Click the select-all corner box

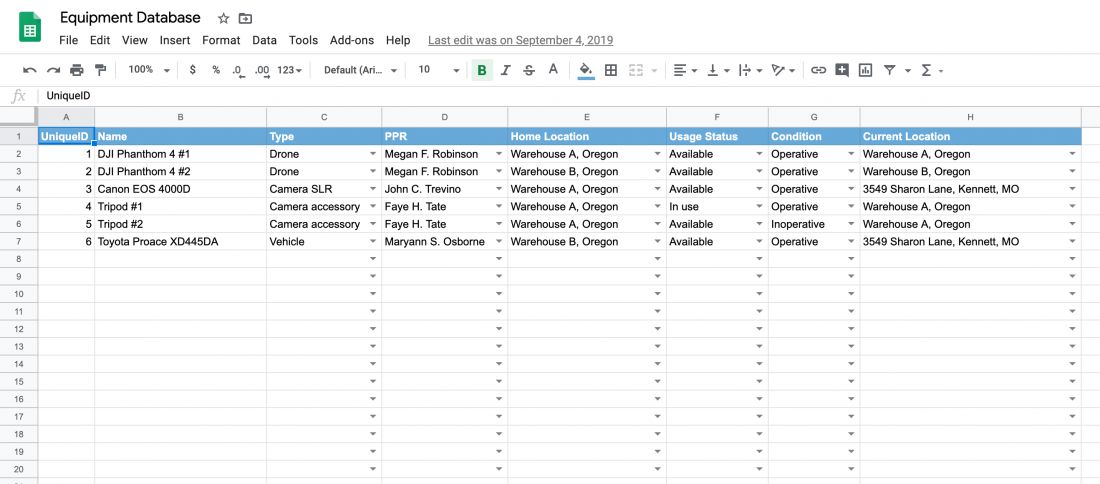point(19,117)
